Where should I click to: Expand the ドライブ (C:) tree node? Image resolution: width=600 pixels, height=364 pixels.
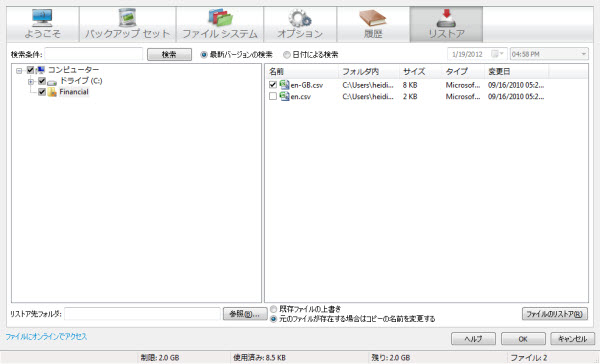[31, 82]
